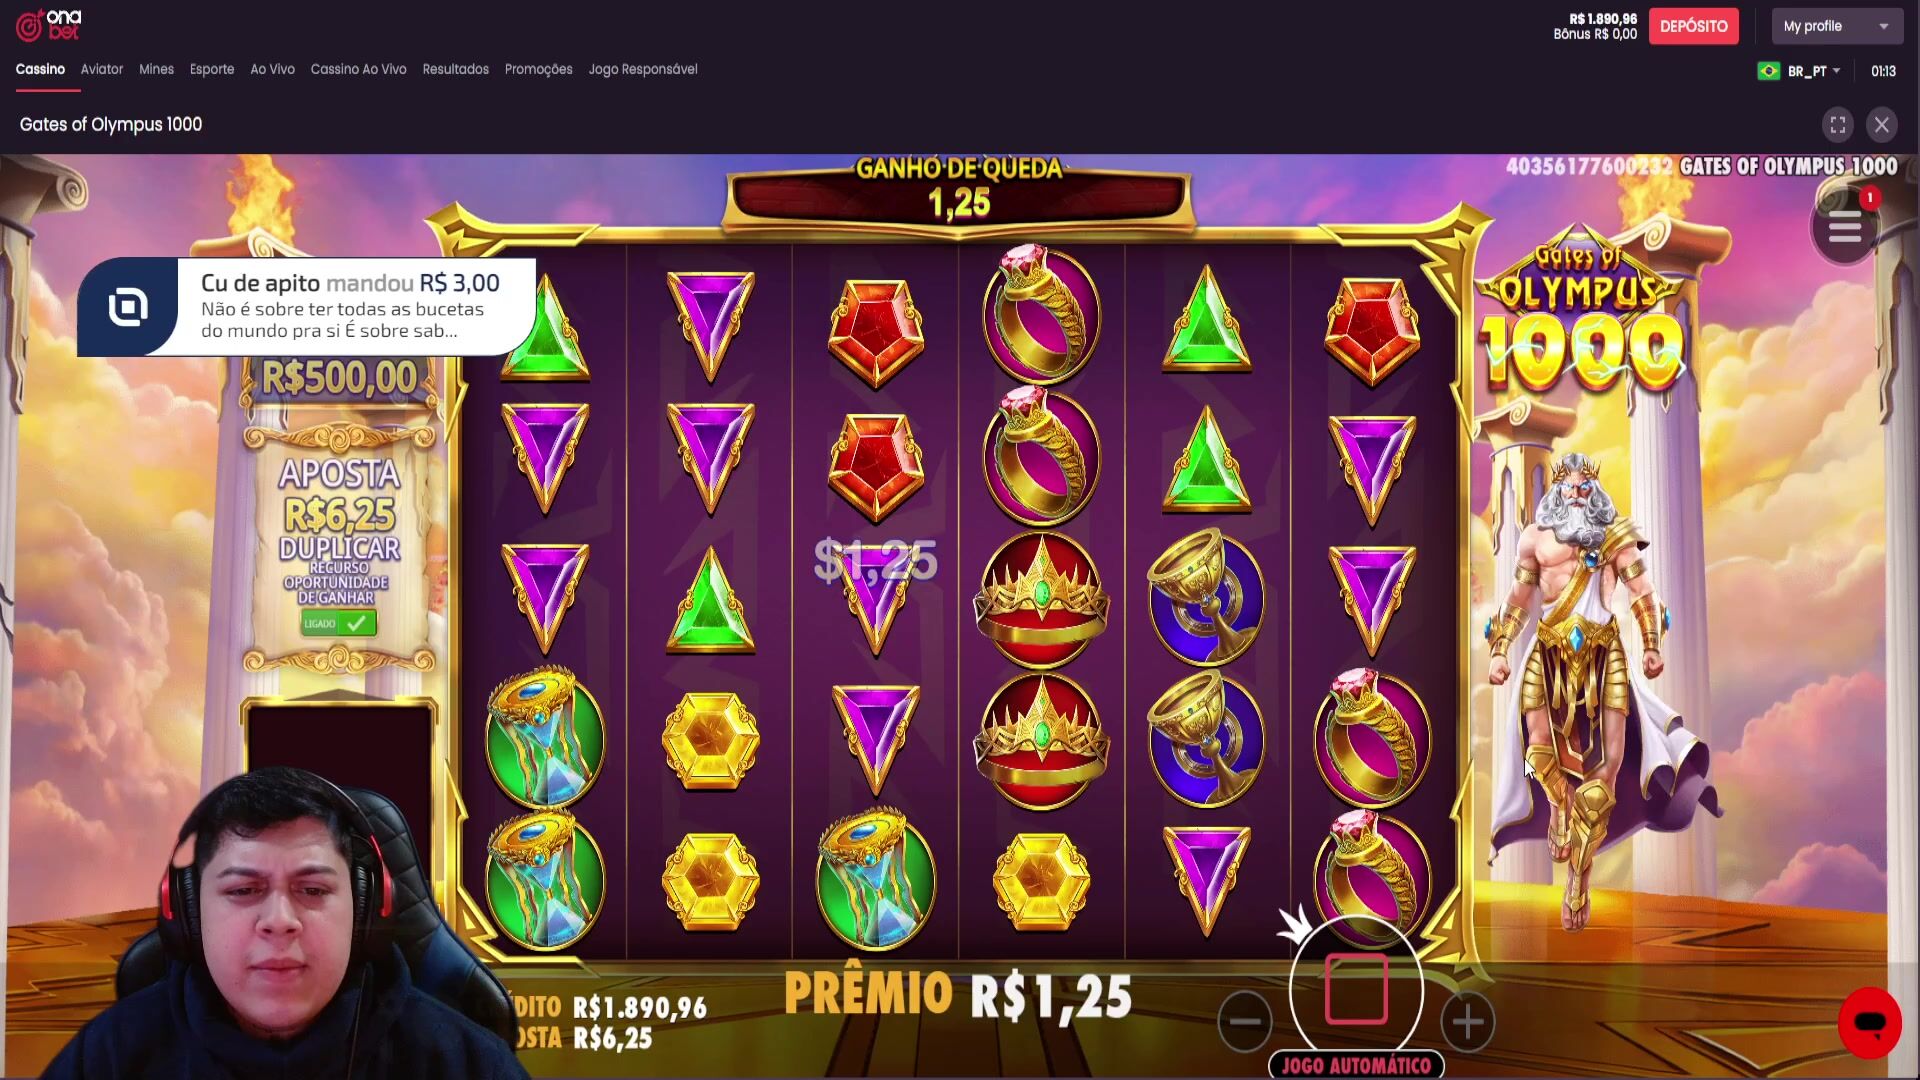The width and height of the screenshot is (1920, 1080).
Task: Toggle the Duplicar ante bet checkmark
Action: pyautogui.click(x=339, y=623)
